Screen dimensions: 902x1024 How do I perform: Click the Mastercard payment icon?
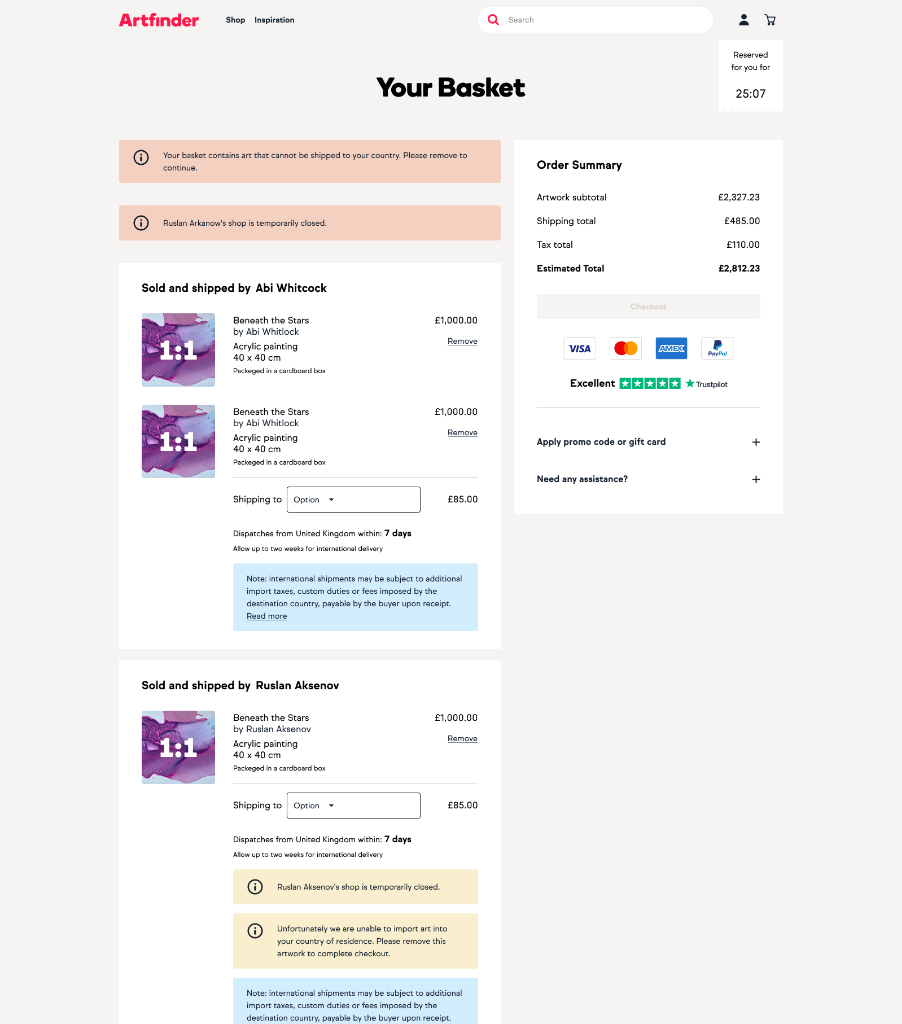pos(626,349)
